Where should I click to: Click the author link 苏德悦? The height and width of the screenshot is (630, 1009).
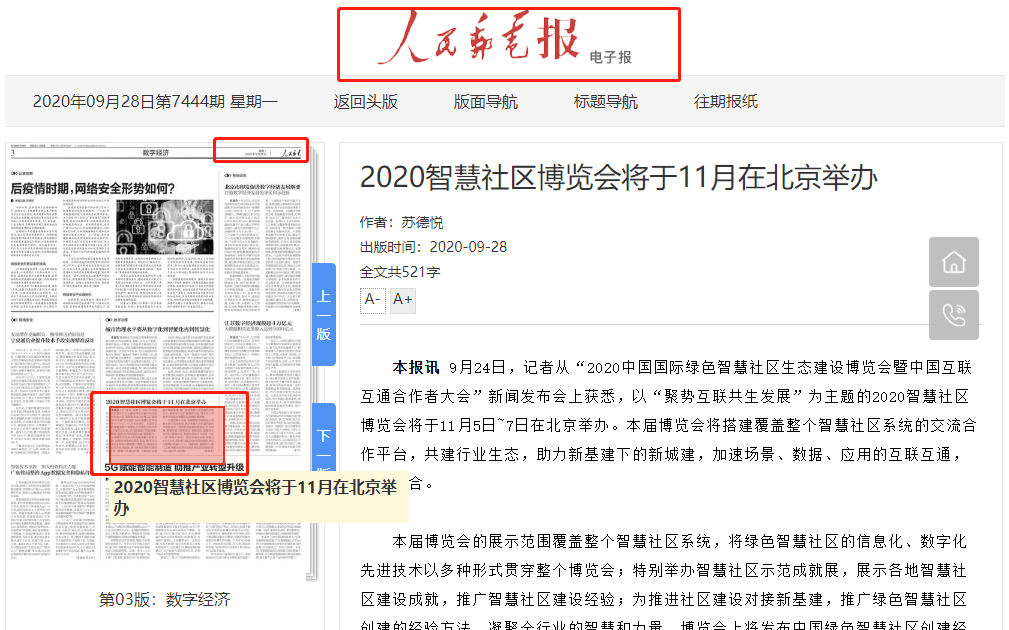tap(421, 222)
